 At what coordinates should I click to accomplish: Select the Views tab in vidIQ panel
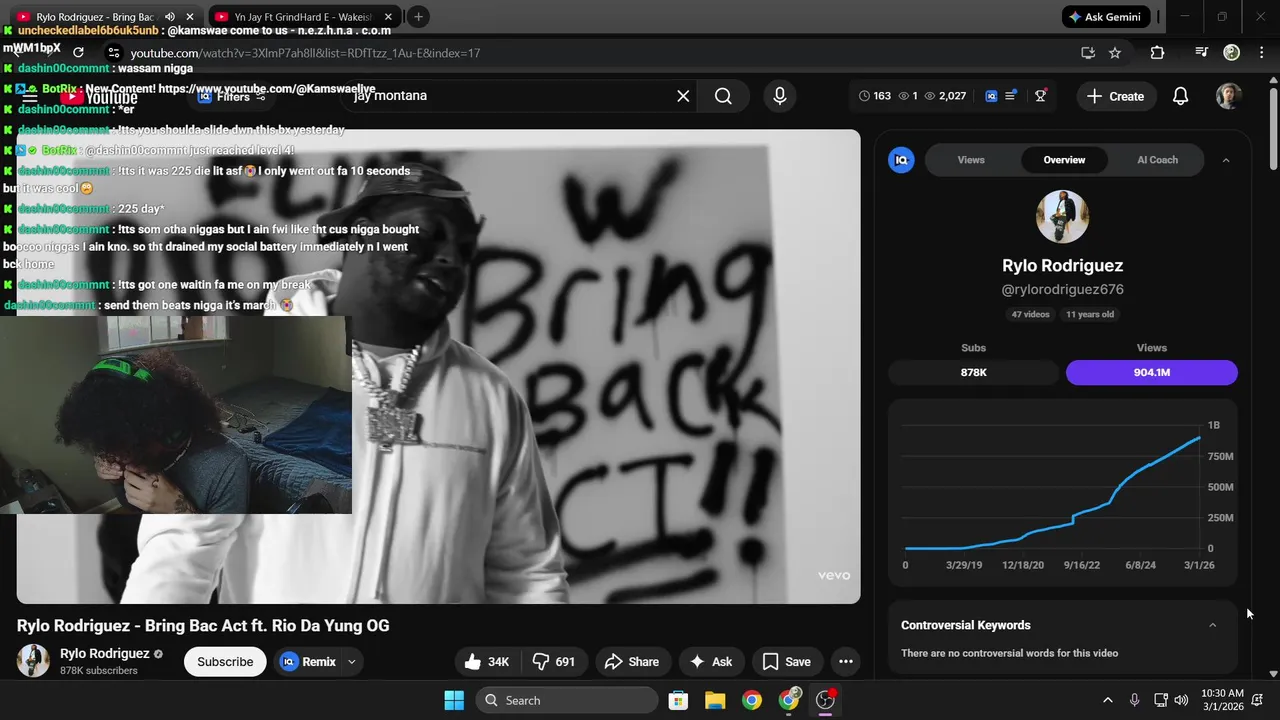tap(971, 160)
